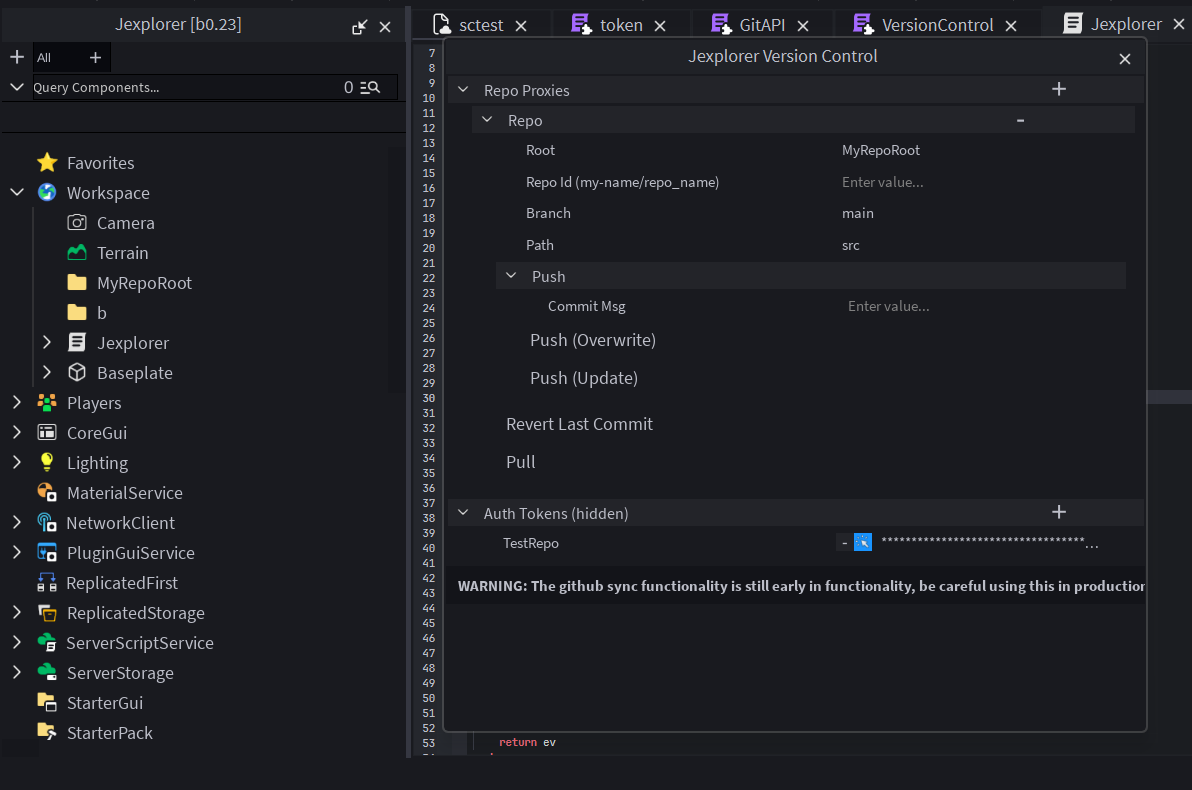The height and width of the screenshot is (790, 1192).
Task: Expand the Players tree item
Action: [x=18, y=402]
